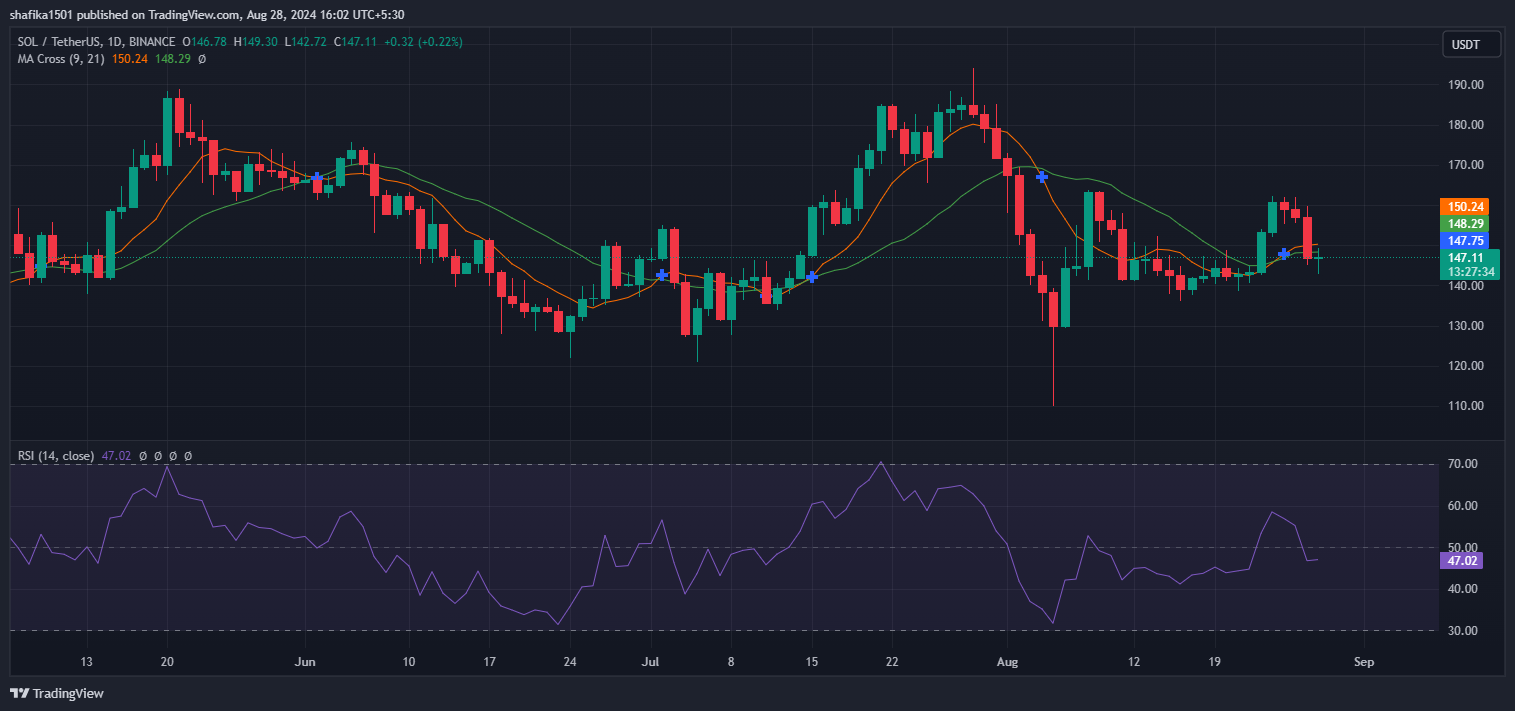This screenshot has height=711, width=1515.
Task: Toggle the SOL / TetherUS symbol legend
Action: coord(60,41)
